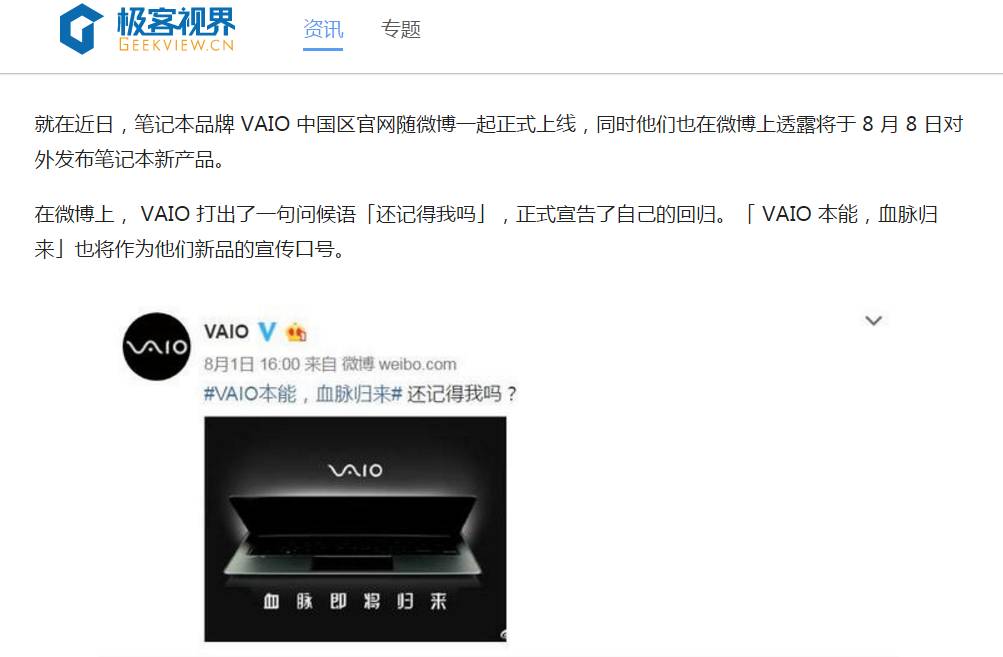Open the #VAIO本能,血脉归来# hashtag
Image resolution: width=1003 pixels, height=657 pixels.
(303, 393)
